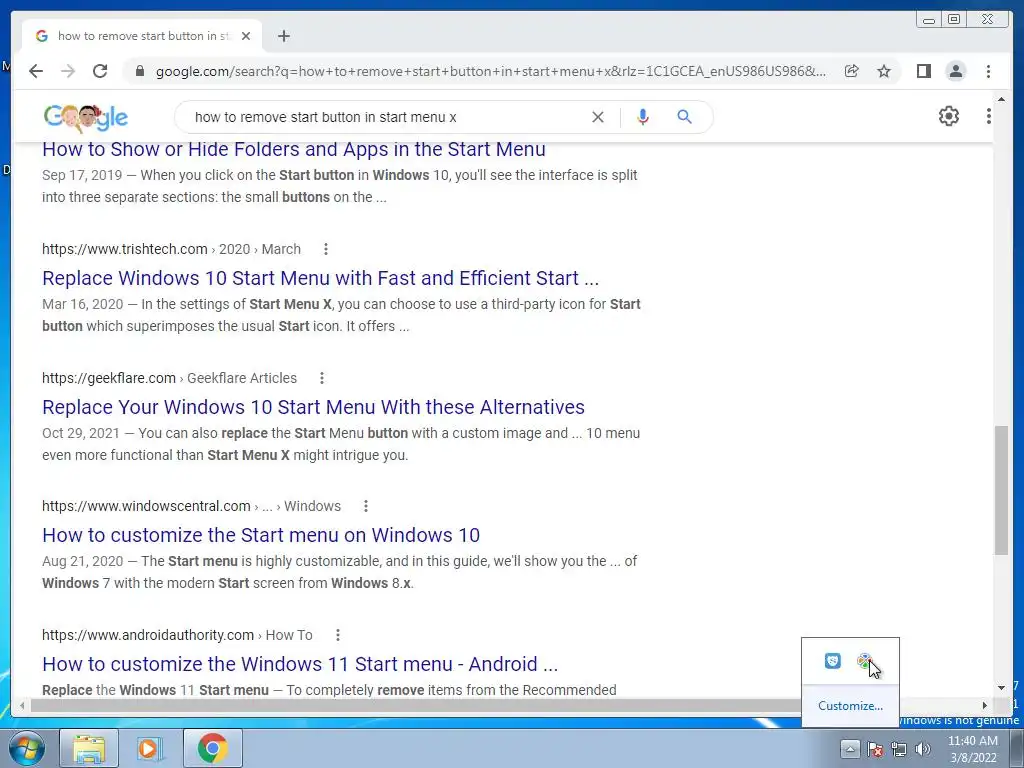The width and height of the screenshot is (1024, 768).
Task: Open the network status tray icon
Action: tap(899, 749)
